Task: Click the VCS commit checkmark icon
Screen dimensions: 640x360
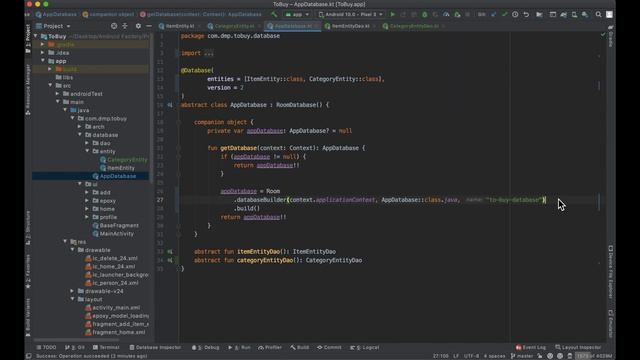Action: click(504, 14)
